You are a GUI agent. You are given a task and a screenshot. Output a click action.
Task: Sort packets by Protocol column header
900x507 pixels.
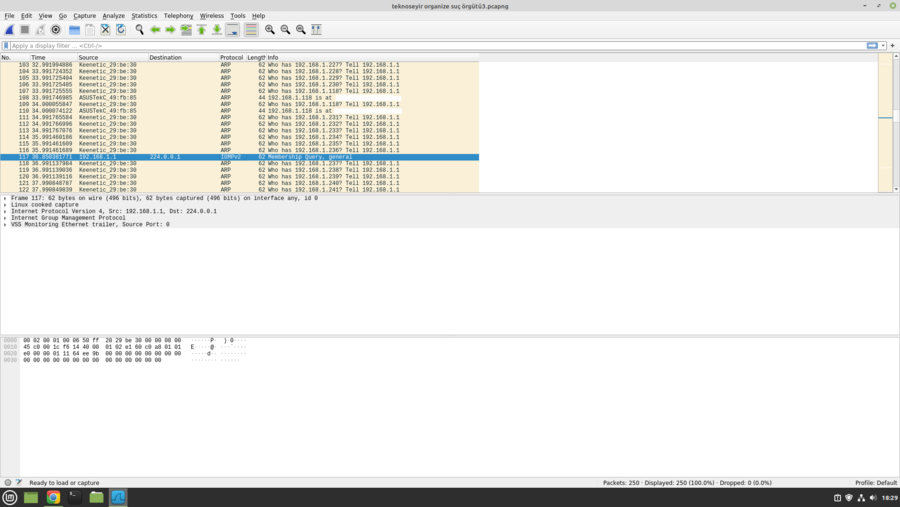(231, 57)
